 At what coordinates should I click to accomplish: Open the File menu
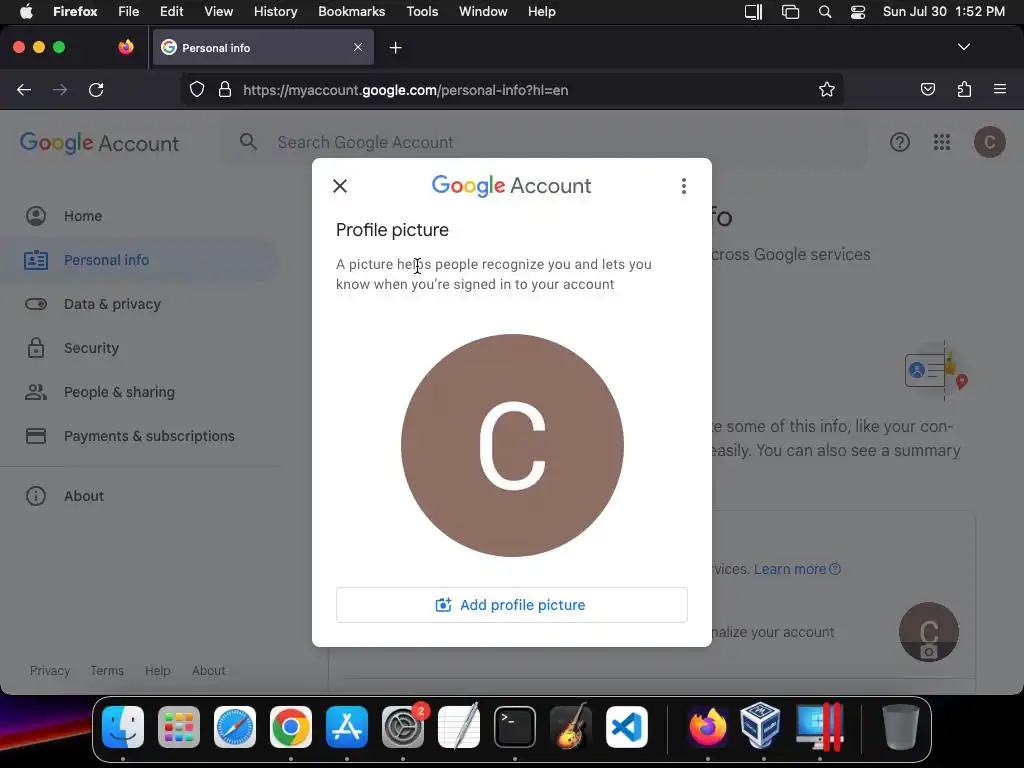coord(128,12)
